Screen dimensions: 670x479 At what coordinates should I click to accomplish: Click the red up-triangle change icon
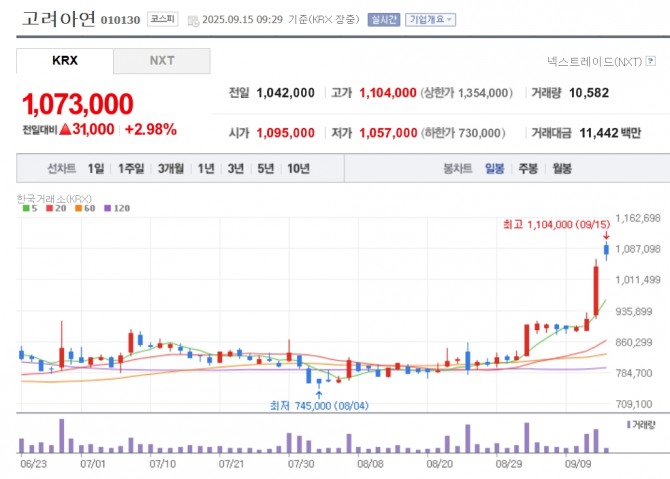point(65,129)
